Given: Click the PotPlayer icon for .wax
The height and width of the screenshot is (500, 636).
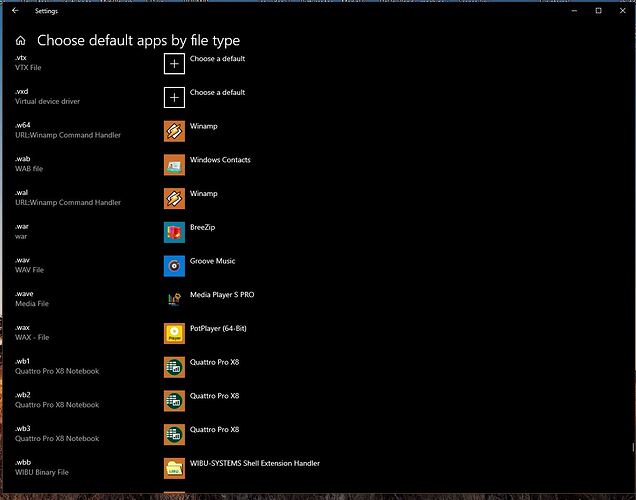Looking at the screenshot, I should point(174,333).
